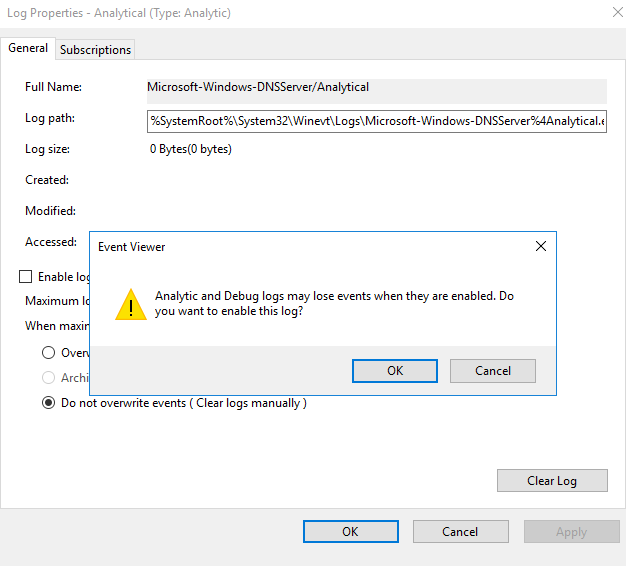626x566 pixels.
Task: Click the yellow warning triangle icon
Action: pos(131,305)
